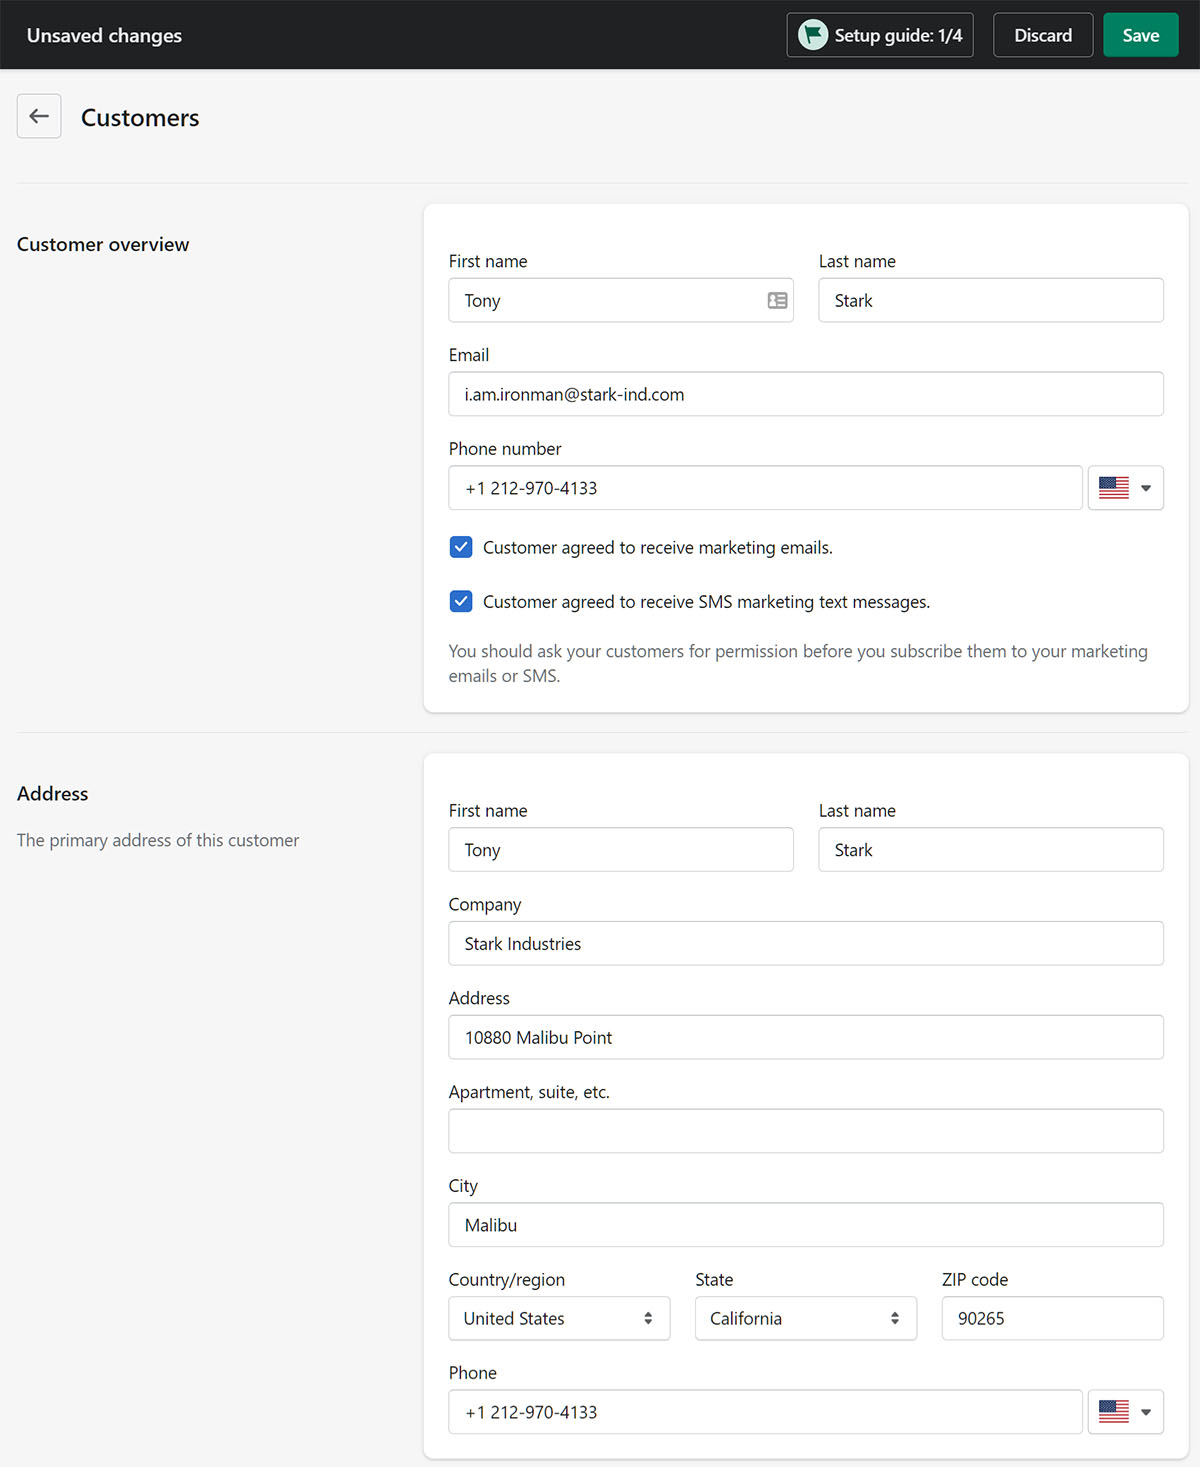Open the Country/region United States dropdown
Image resolution: width=1200 pixels, height=1467 pixels.
coord(559,1318)
